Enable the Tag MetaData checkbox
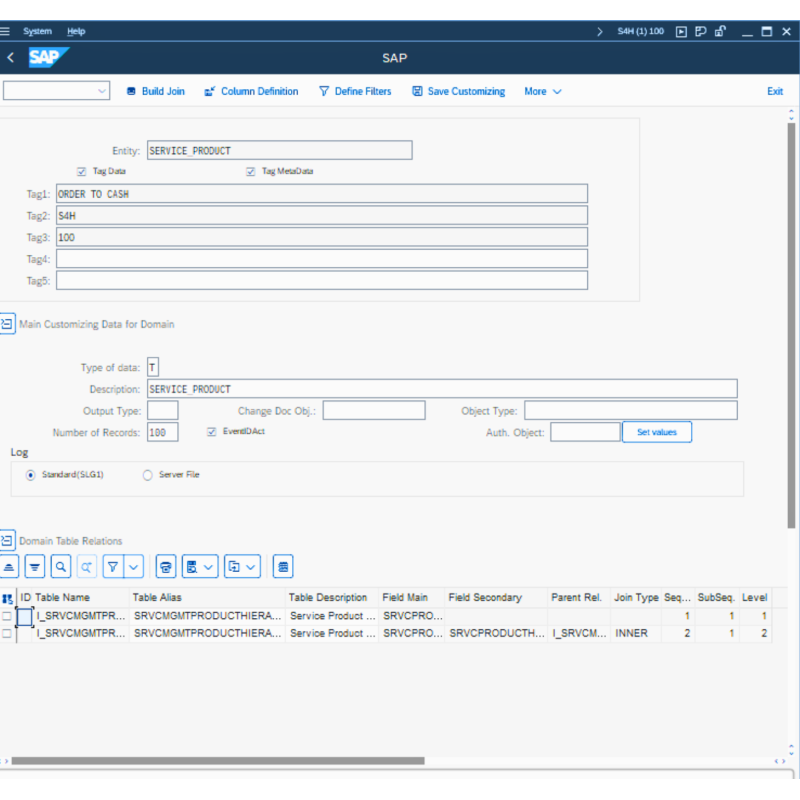The width and height of the screenshot is (800, 800). (x=250, y=171)
